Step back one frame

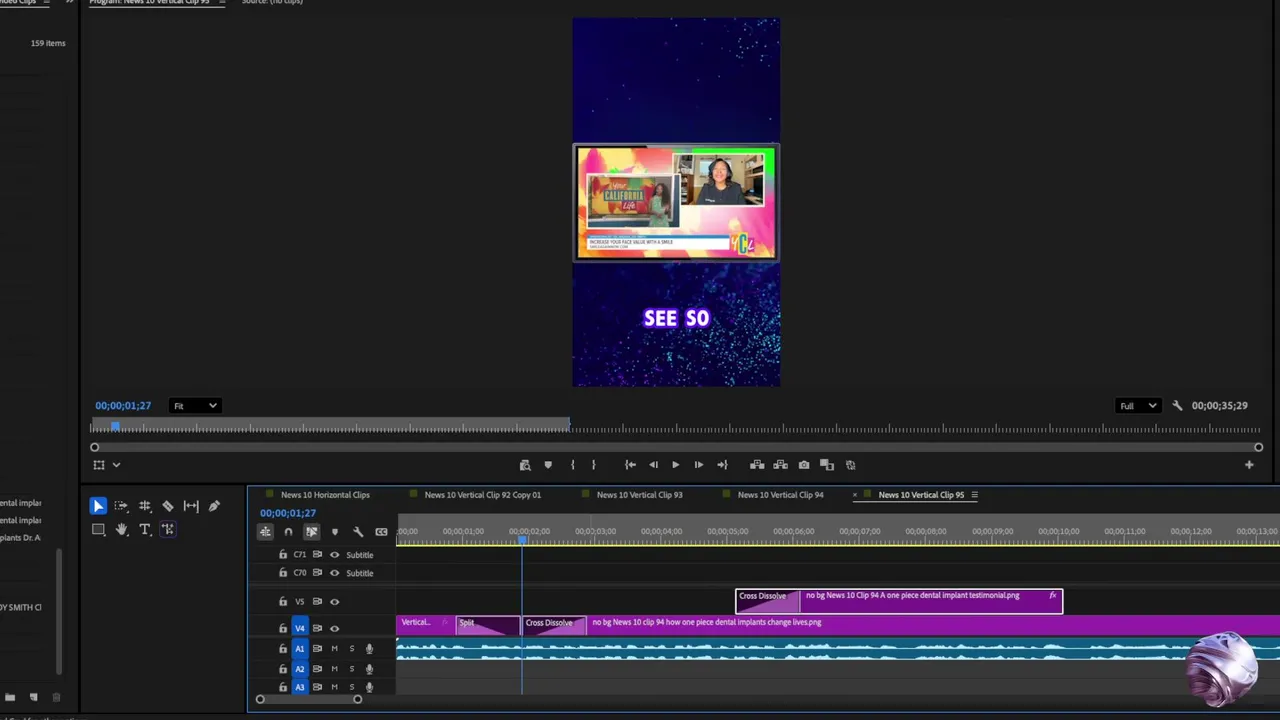coord(653,465)
